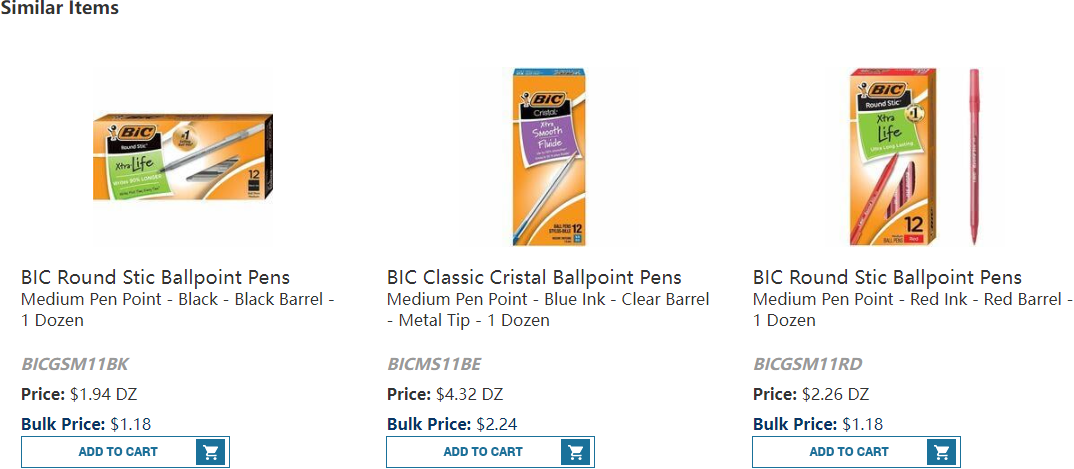Add BIC Classic Cristal pens to cart

(x=483, y=452)
